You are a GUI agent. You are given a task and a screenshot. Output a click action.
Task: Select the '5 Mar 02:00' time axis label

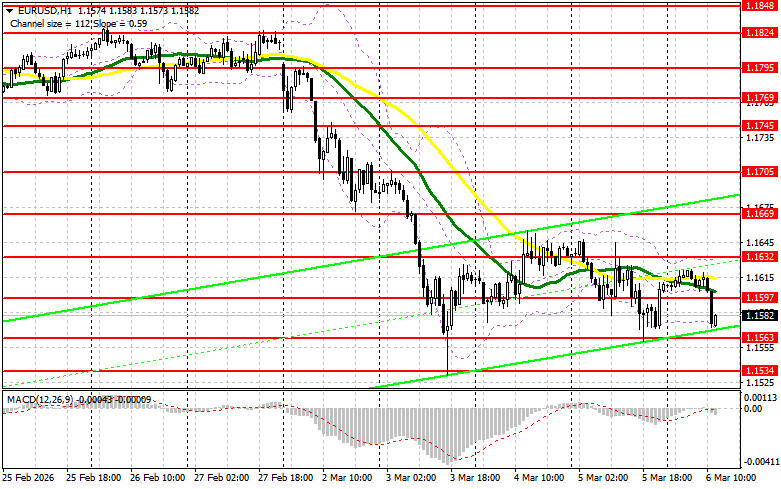pos(603,478)
